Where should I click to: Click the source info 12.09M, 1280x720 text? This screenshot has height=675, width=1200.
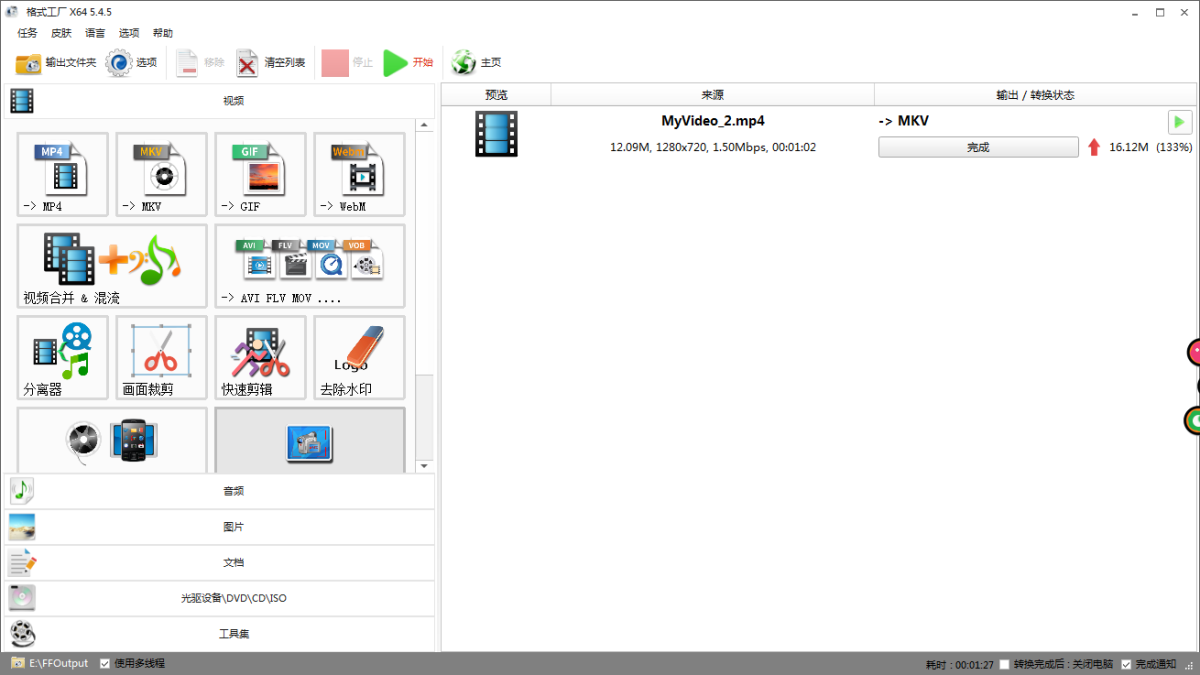713,147
